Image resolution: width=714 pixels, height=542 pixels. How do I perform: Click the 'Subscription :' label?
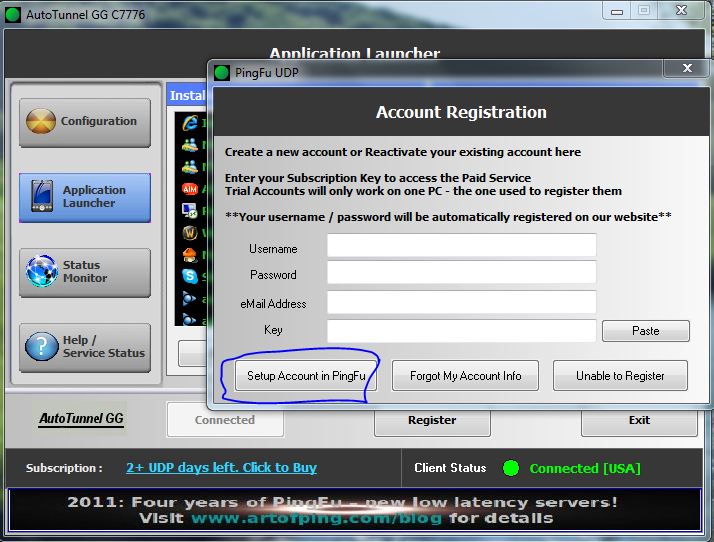coord(64,468)
